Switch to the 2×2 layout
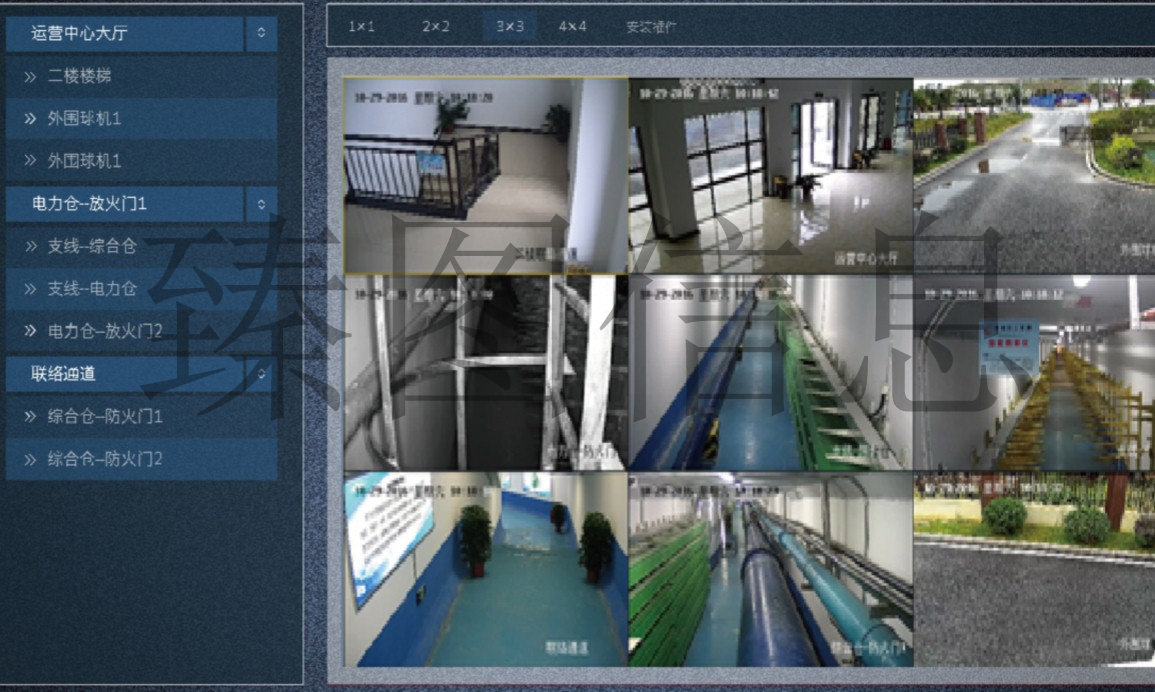This screenshot has width=1155, height=692. [x=435, y=27]
